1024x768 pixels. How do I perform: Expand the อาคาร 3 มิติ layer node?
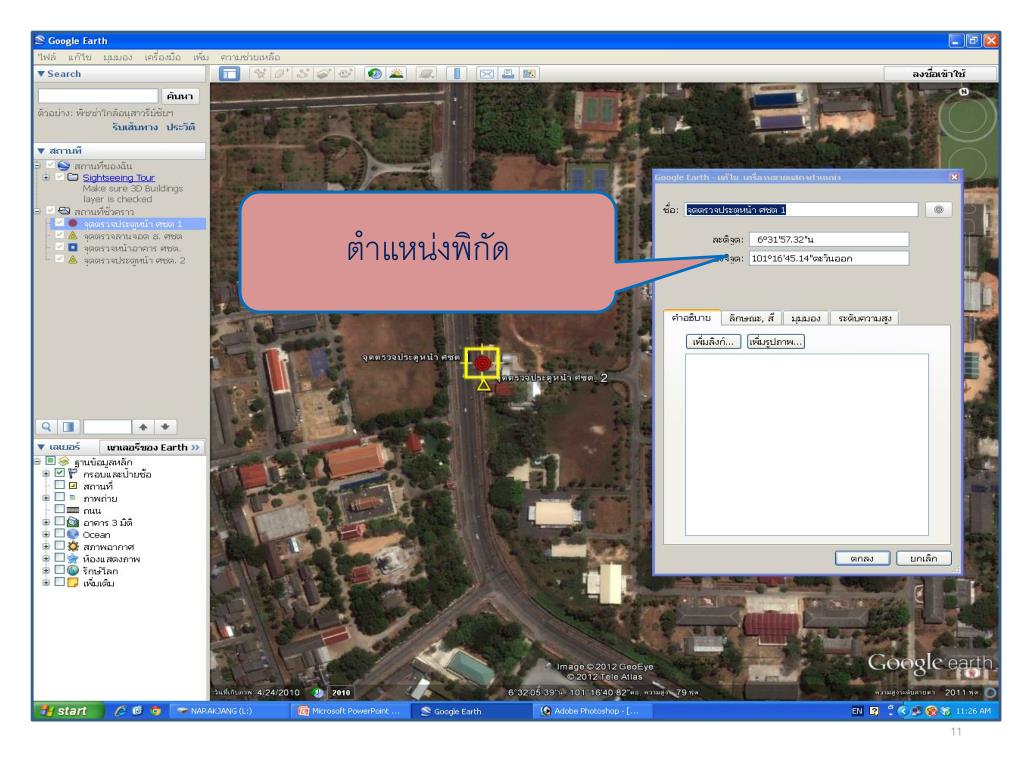pos(46,522)
